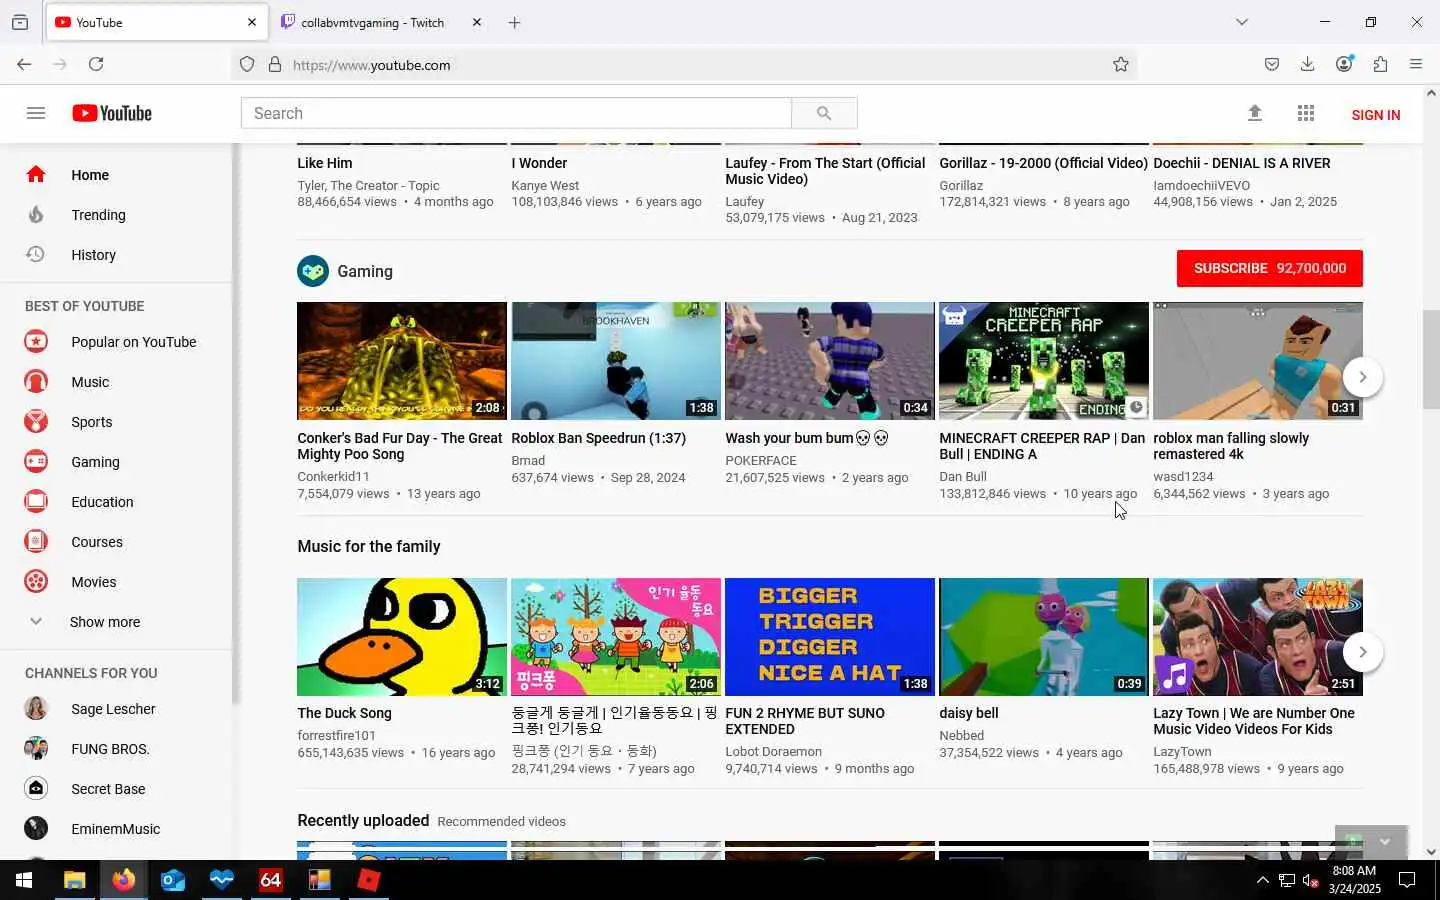The width and height of the screenshot is (1440, 900).
Task: Open Gaming in the sidebar
Action: coord(95,462)
